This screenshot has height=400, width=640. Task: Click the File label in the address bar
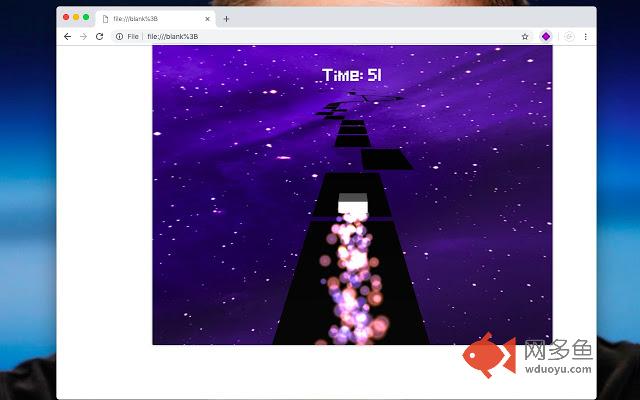tap(133, 37)
